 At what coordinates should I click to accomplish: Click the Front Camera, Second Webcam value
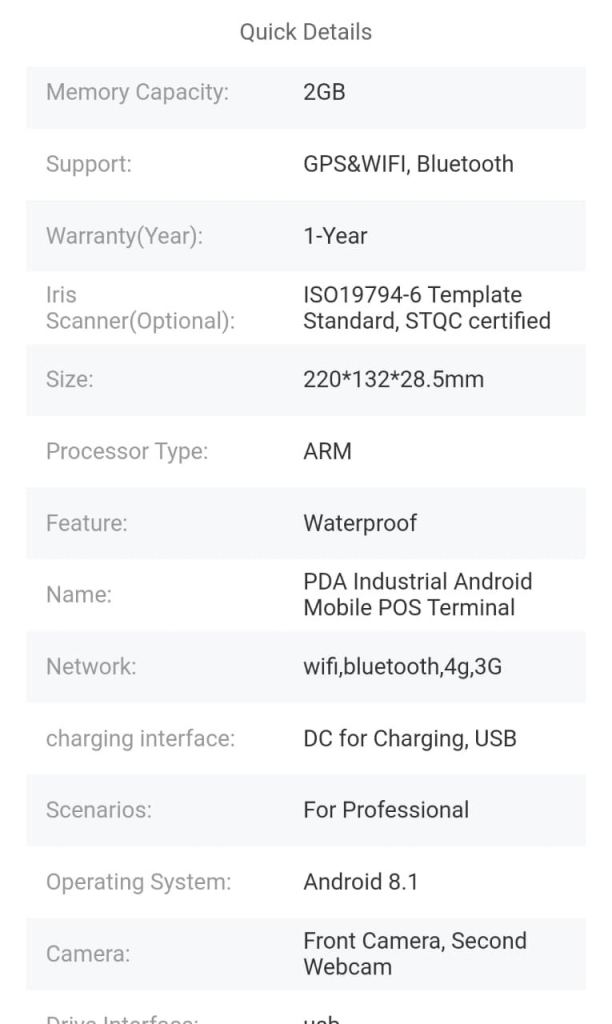(x=414, y=953)
